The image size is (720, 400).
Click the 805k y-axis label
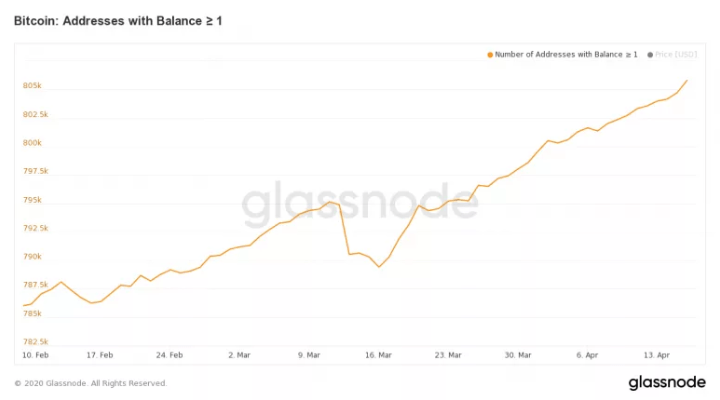[31, 86]
